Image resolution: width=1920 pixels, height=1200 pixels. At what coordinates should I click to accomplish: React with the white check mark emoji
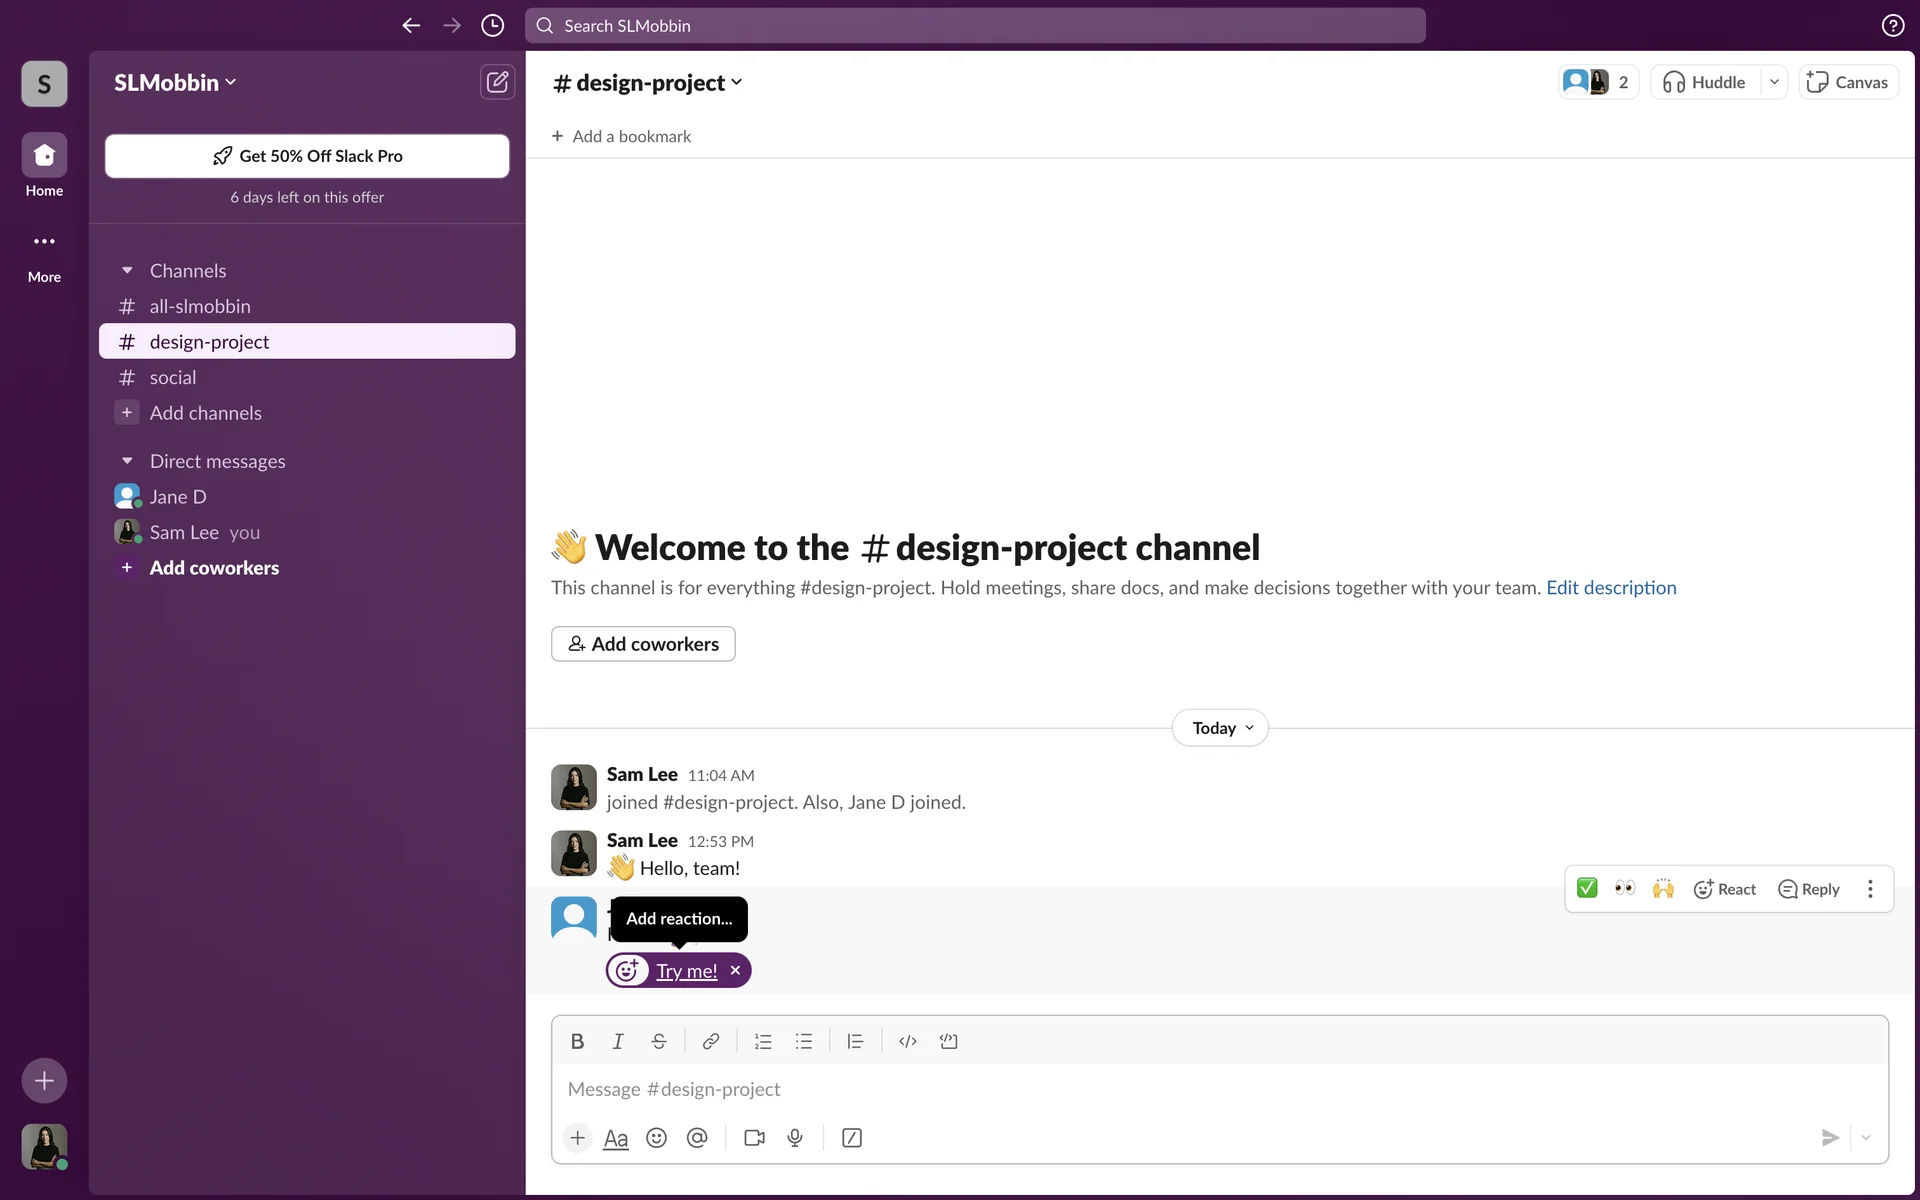(1587, 888)
